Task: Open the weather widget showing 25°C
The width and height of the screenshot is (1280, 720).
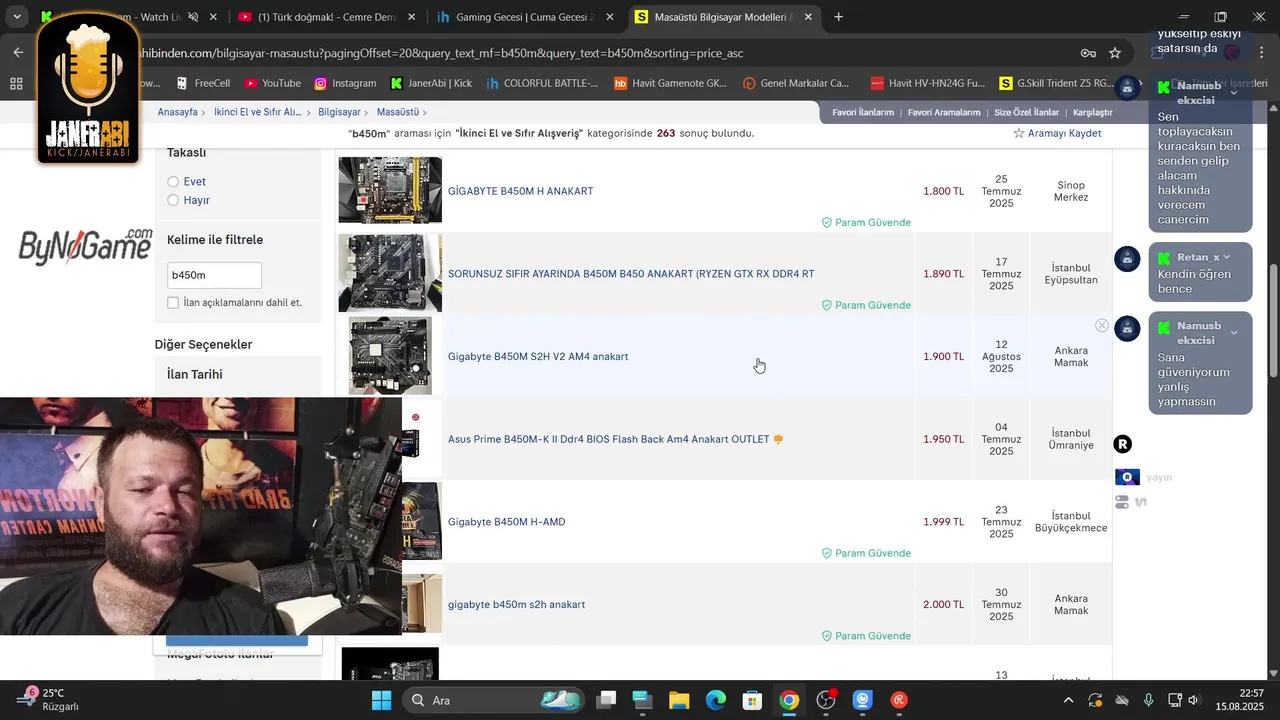Action: 48,699
